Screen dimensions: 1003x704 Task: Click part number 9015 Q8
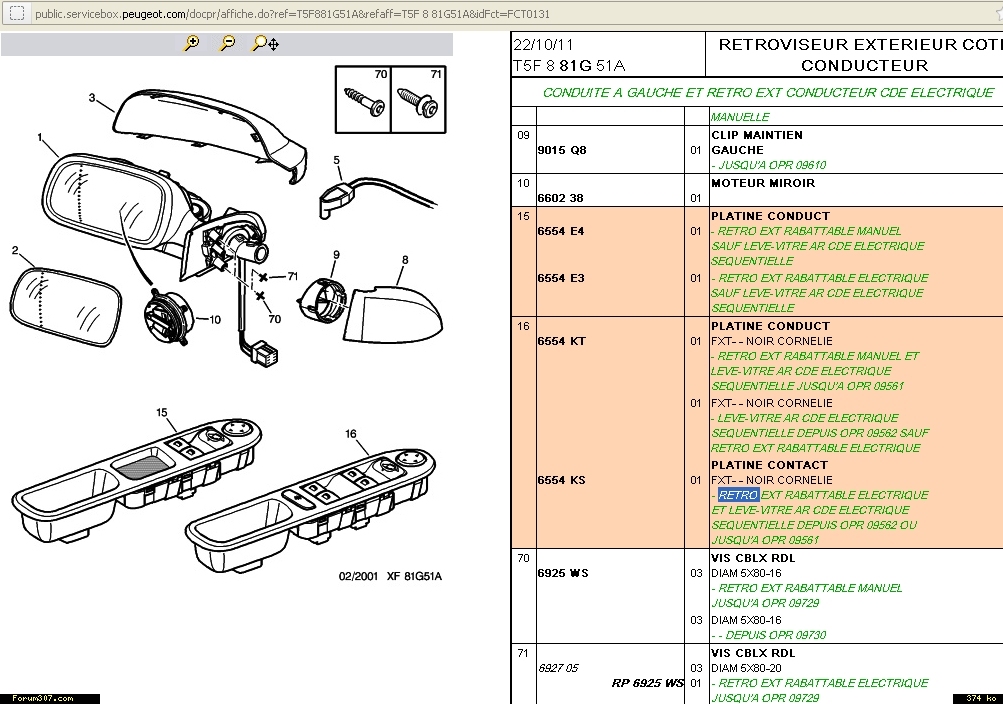(x=561, y=150)
